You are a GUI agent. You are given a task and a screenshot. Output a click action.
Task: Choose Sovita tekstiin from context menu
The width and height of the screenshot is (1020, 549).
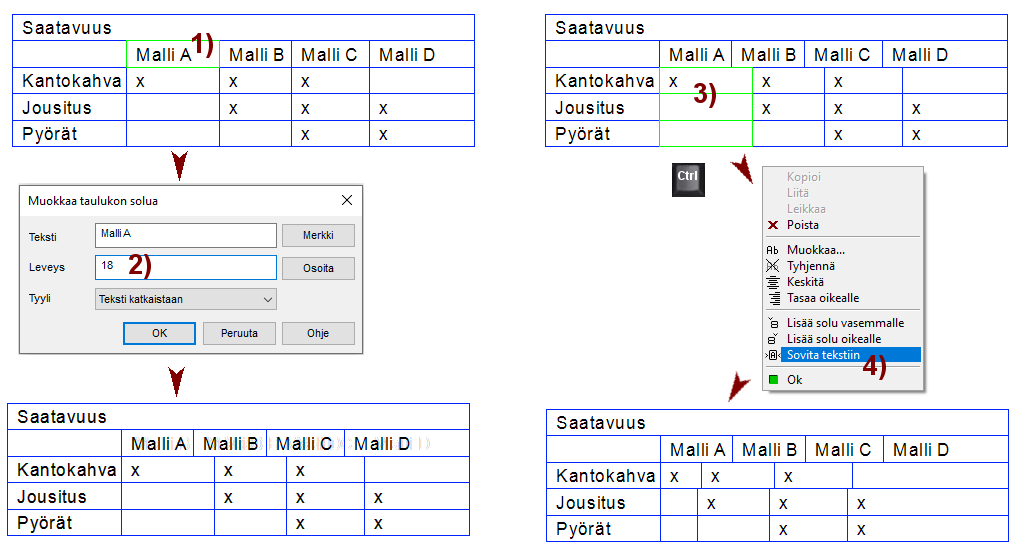(823, 355)
